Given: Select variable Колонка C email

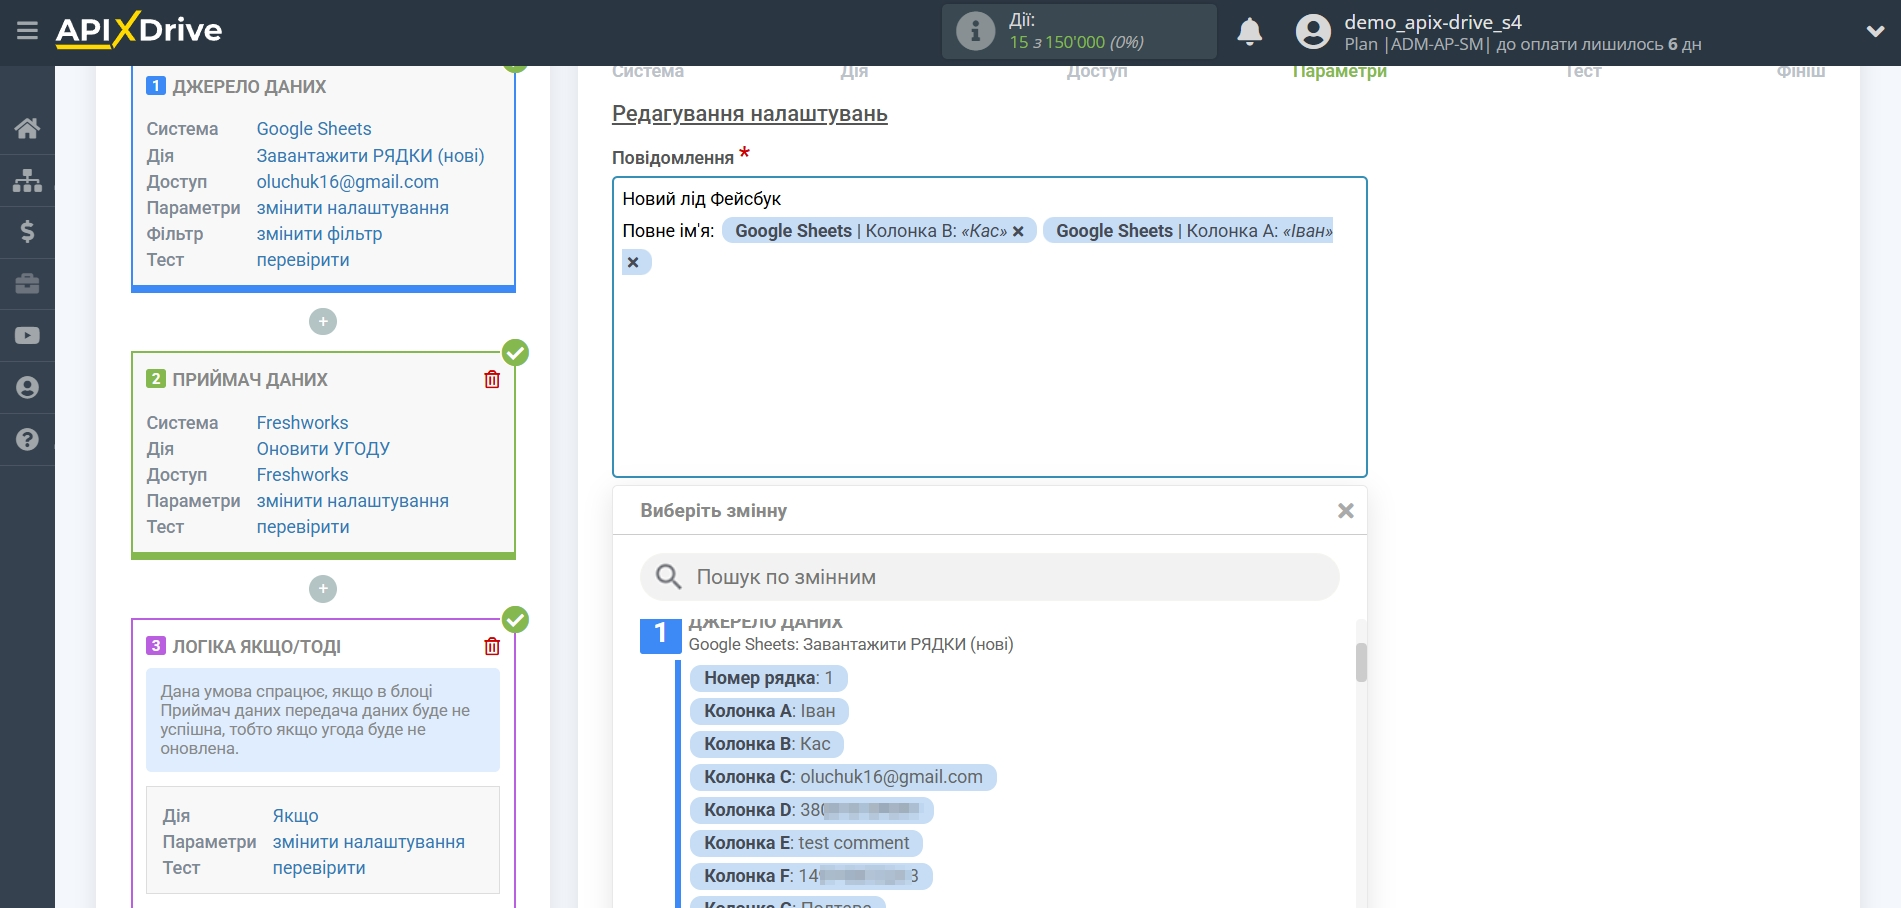Looking at the screenshot, I should coord(842,777).
